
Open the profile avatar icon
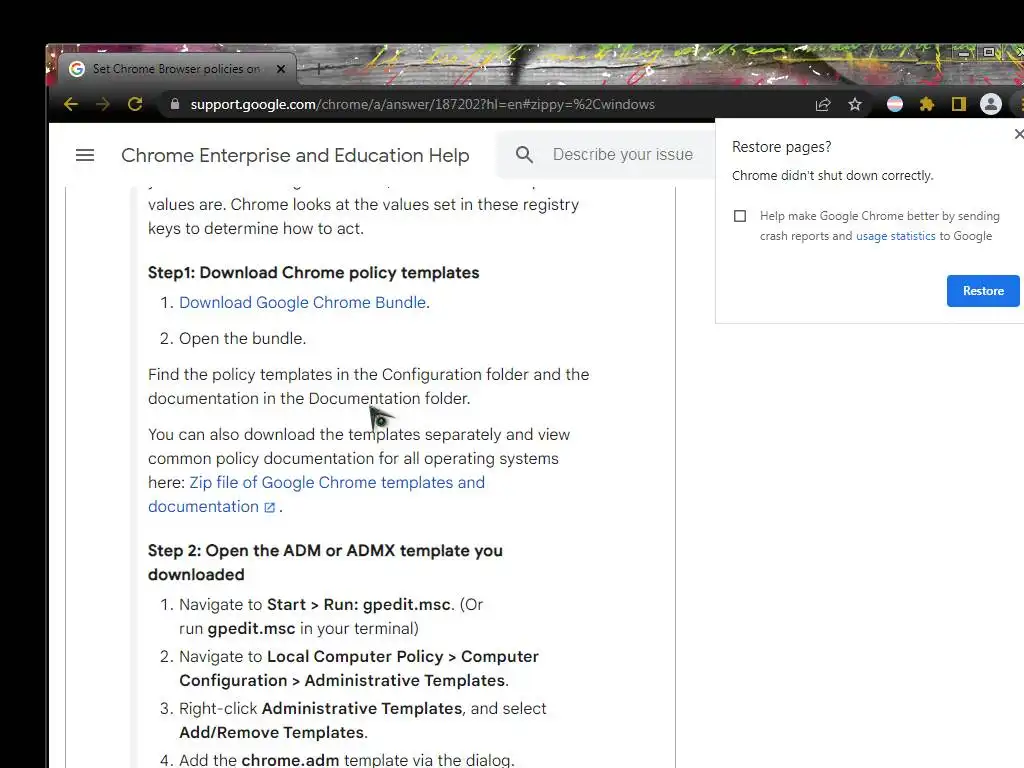991,104
